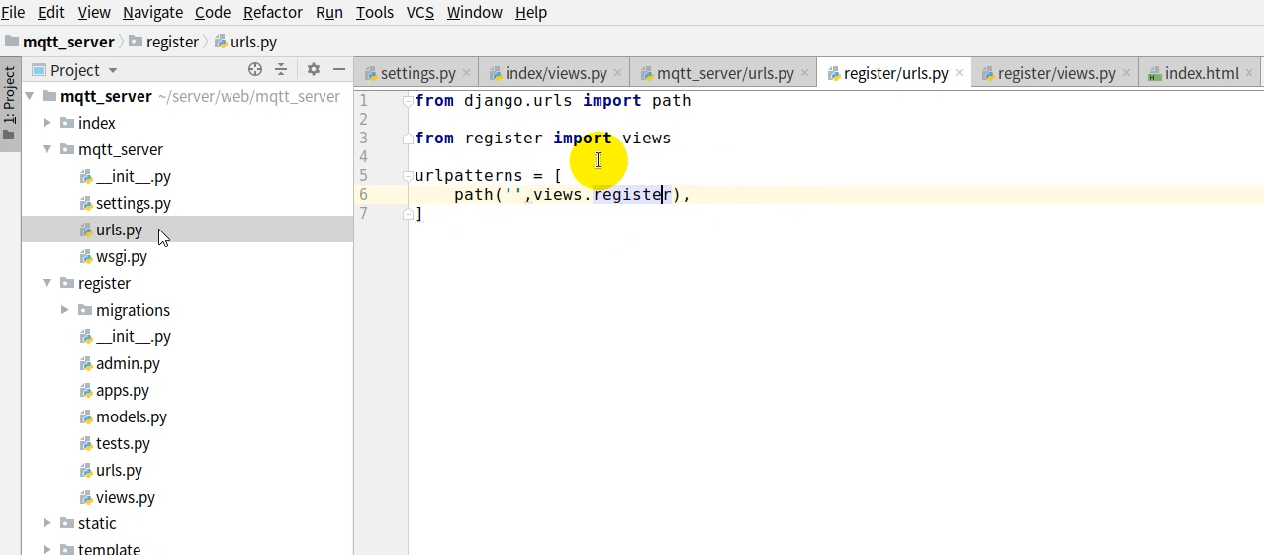Open the Project view dropdown
1264x555 pixels.
[x=113, y=70]
